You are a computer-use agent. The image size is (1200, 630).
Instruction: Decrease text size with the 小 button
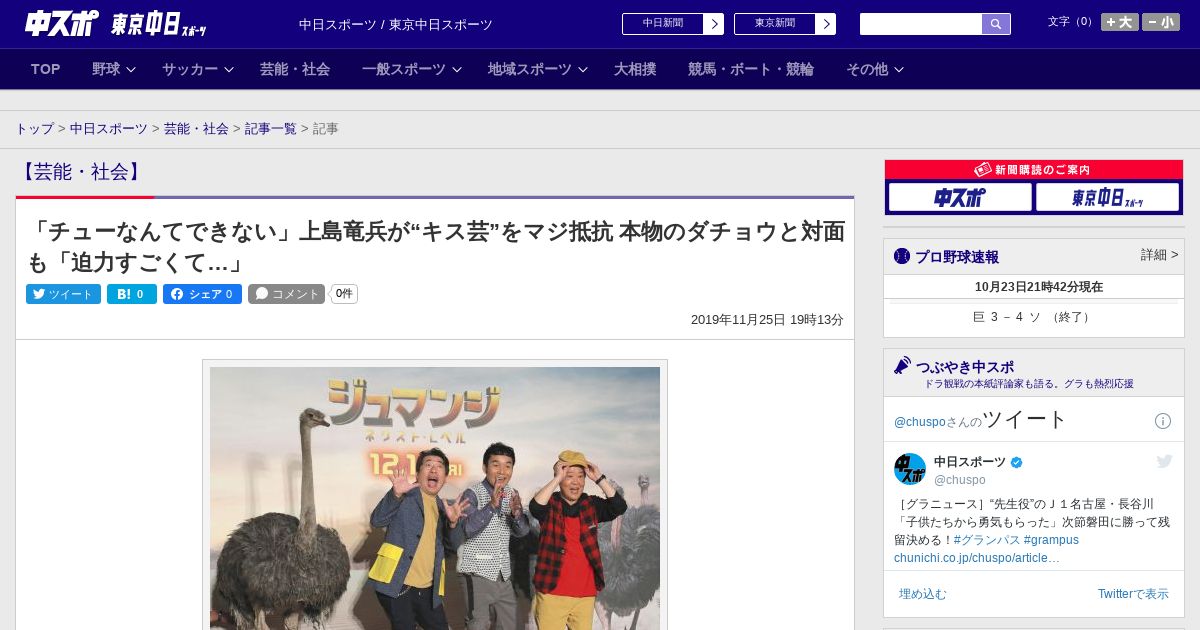(1161, 22)
